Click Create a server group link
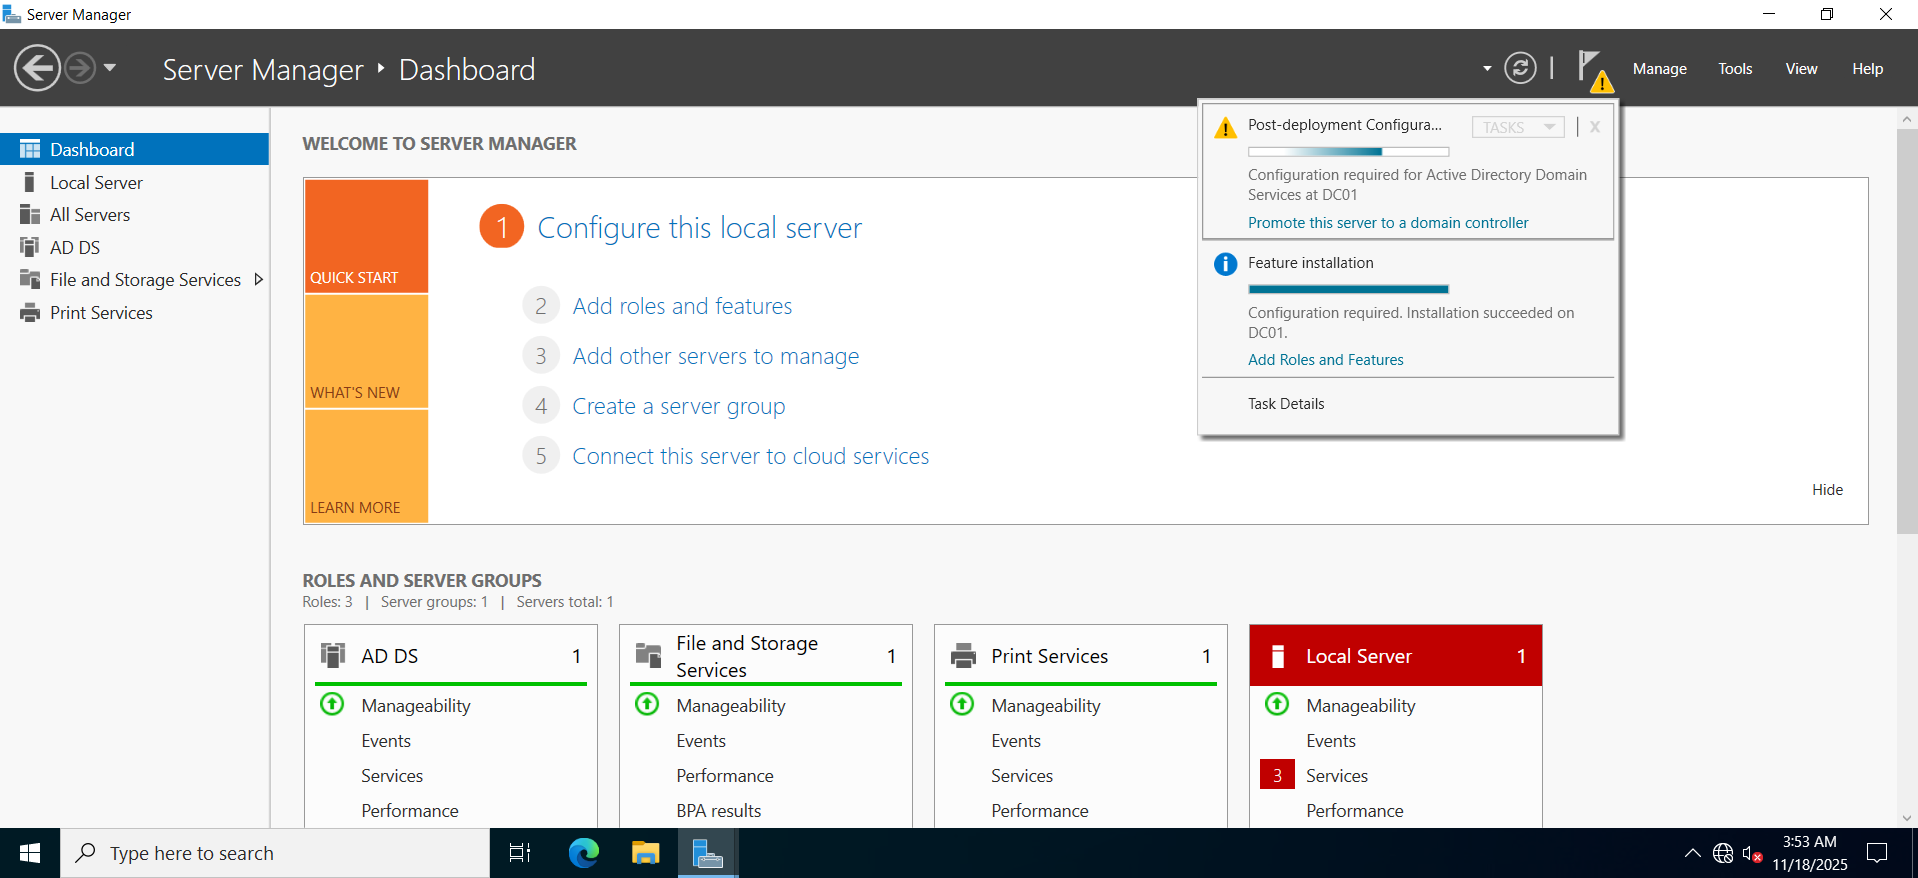1918x878 pixels. (678, 406)
